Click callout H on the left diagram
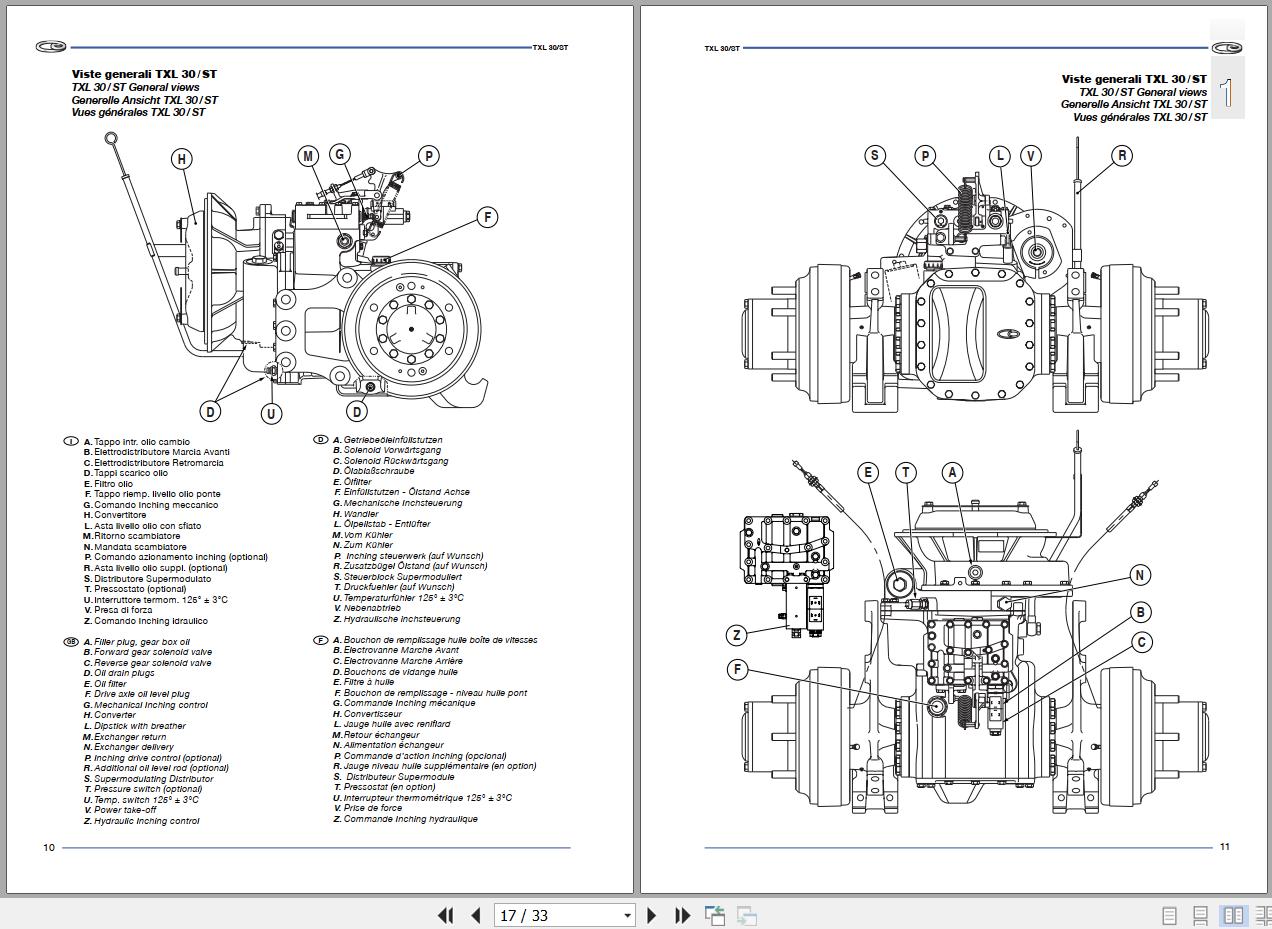The image size is (1272, 929). tap(182, 158)
